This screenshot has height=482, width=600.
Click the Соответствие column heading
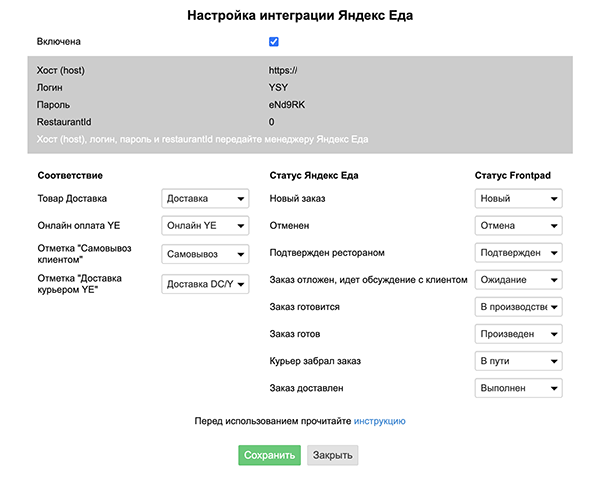(70, 176)
